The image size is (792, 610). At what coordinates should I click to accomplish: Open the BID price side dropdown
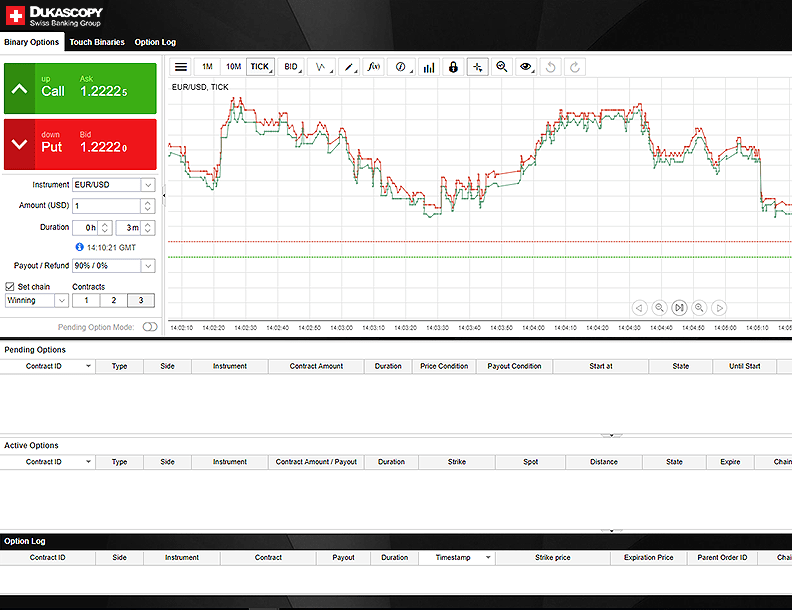291,67
